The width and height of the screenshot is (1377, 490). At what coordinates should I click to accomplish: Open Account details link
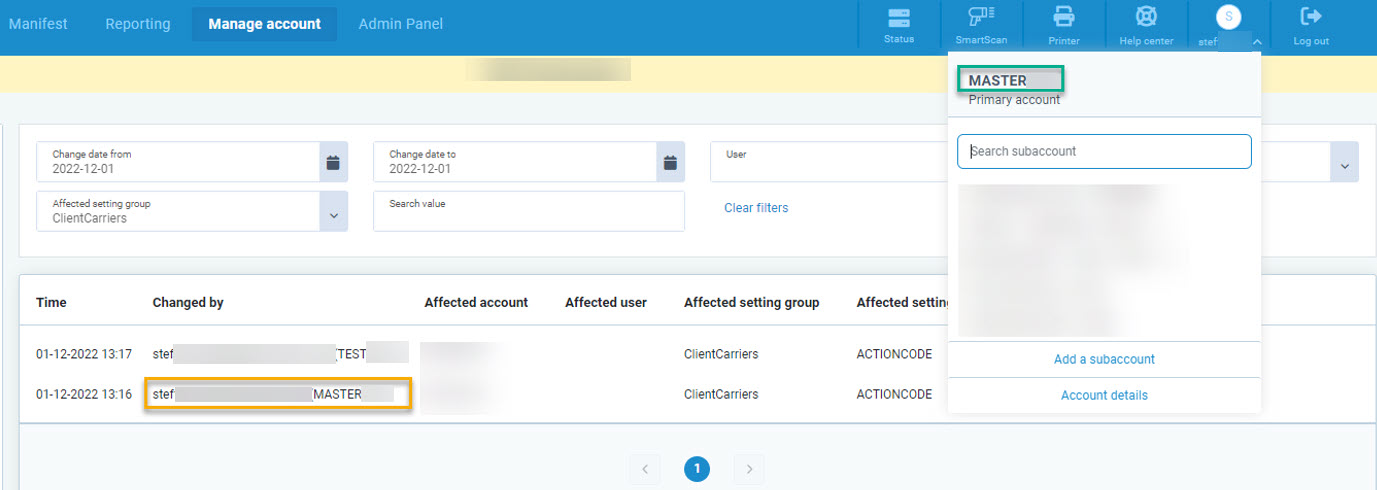pyautogui.click(x=1104, y=395)
